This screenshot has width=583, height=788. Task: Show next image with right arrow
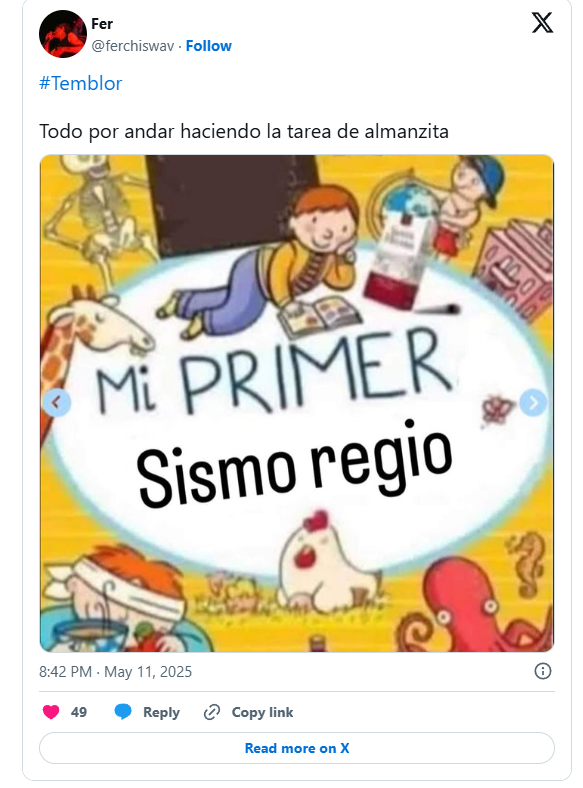(533, 403)
